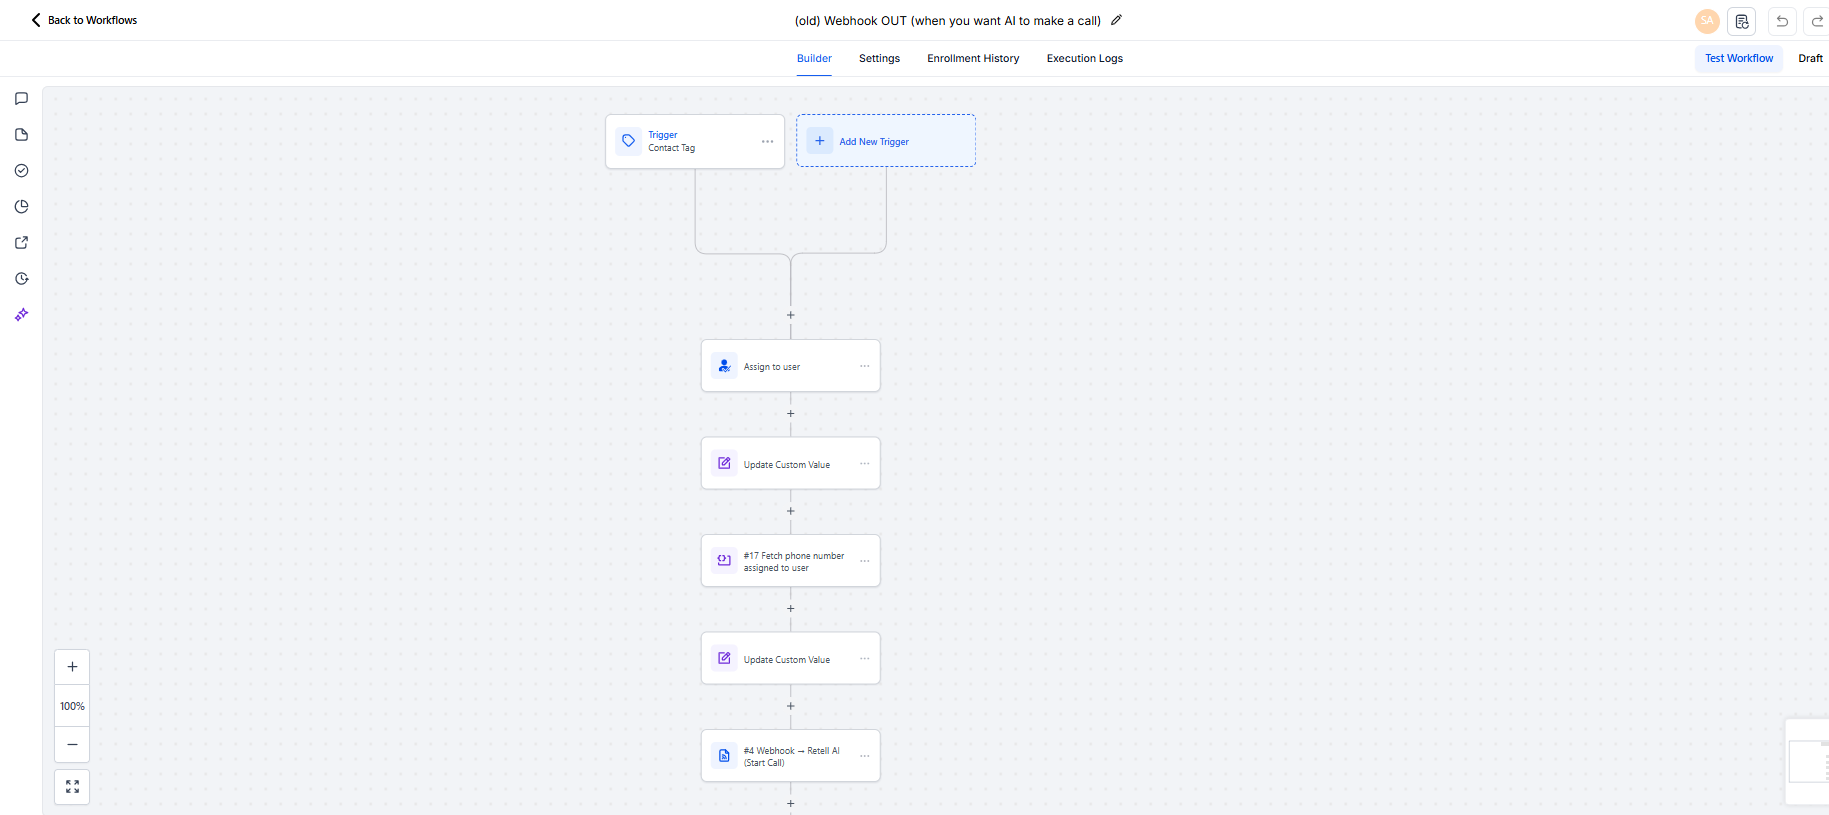Select the Assign to user action label
1829x815 pixels.
coord(772,367)
